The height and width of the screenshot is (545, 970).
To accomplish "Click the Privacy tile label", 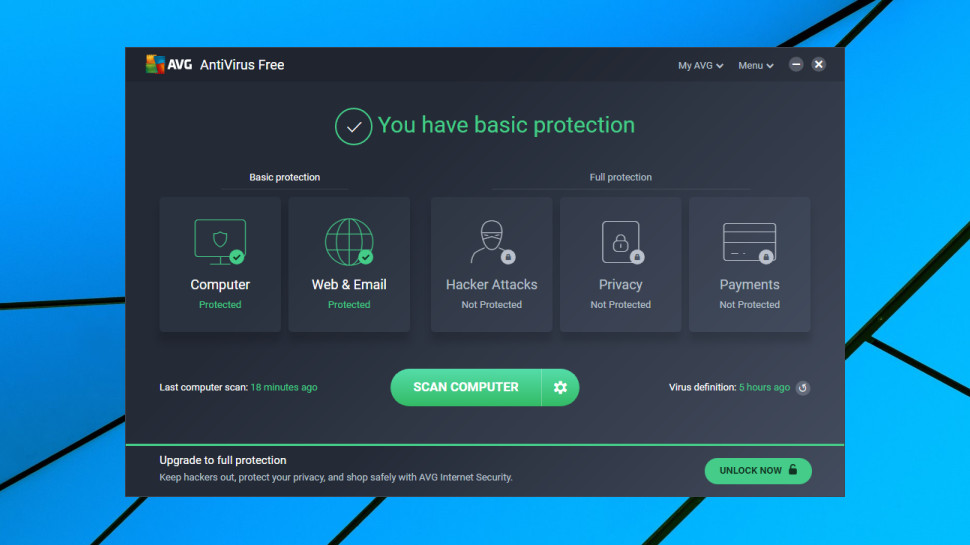I will click(x=620, y=285).
